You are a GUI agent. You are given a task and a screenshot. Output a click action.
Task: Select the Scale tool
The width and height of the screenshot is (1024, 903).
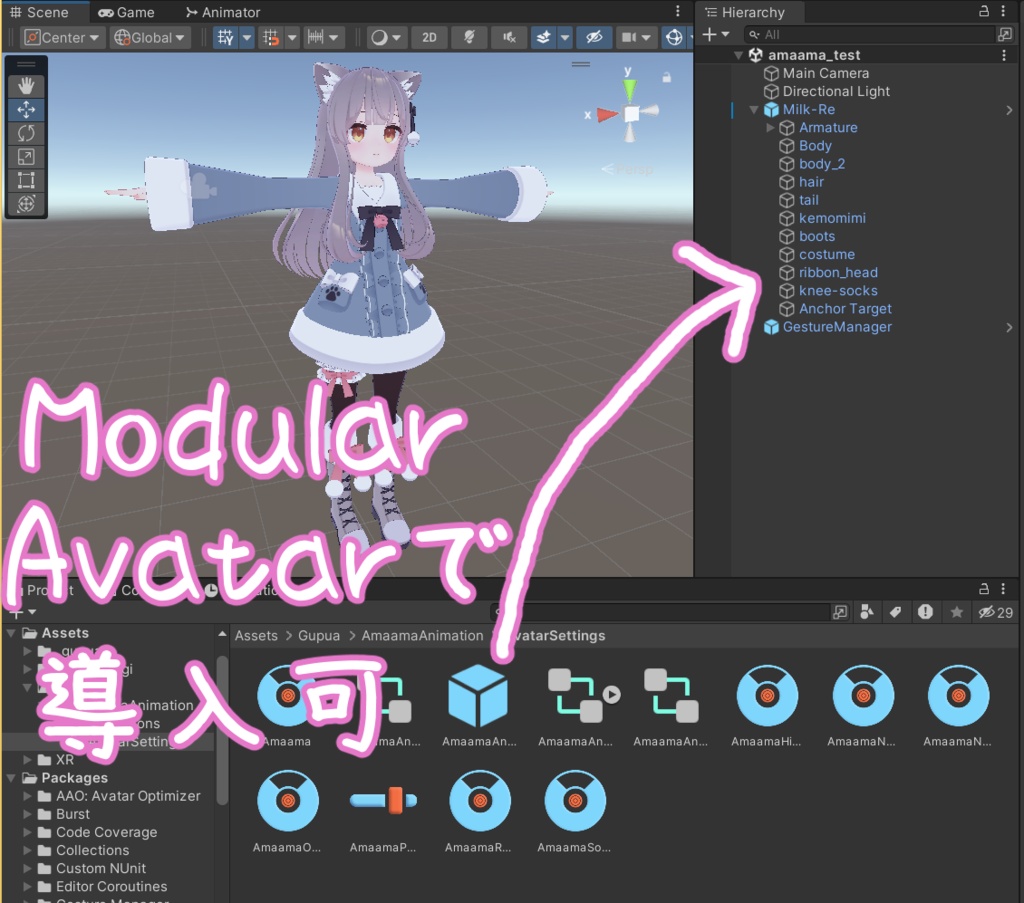(x=26, y=157)
